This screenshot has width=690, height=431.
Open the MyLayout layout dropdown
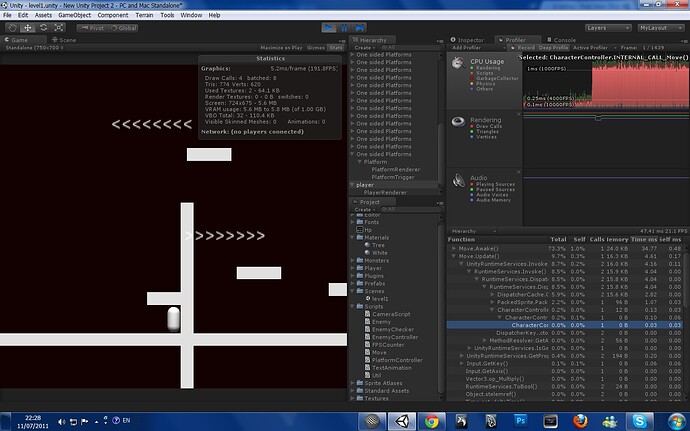point(659,28)
